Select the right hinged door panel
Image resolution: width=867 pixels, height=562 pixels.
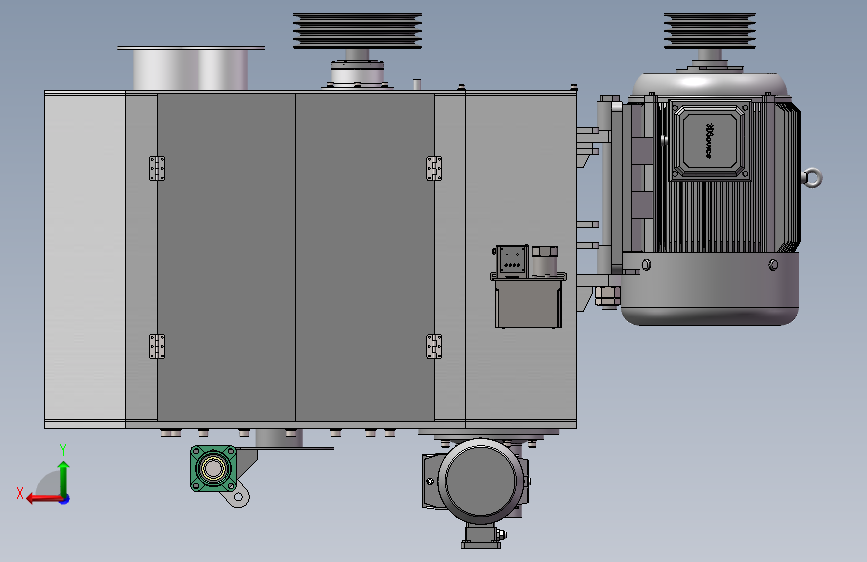(x=365, y=257)
